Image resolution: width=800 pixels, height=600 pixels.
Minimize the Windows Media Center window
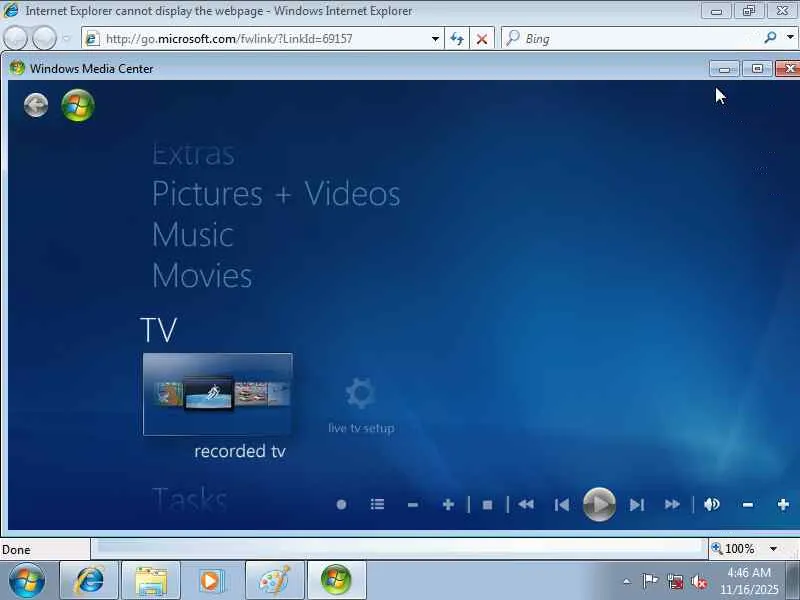tap(724, 68)
